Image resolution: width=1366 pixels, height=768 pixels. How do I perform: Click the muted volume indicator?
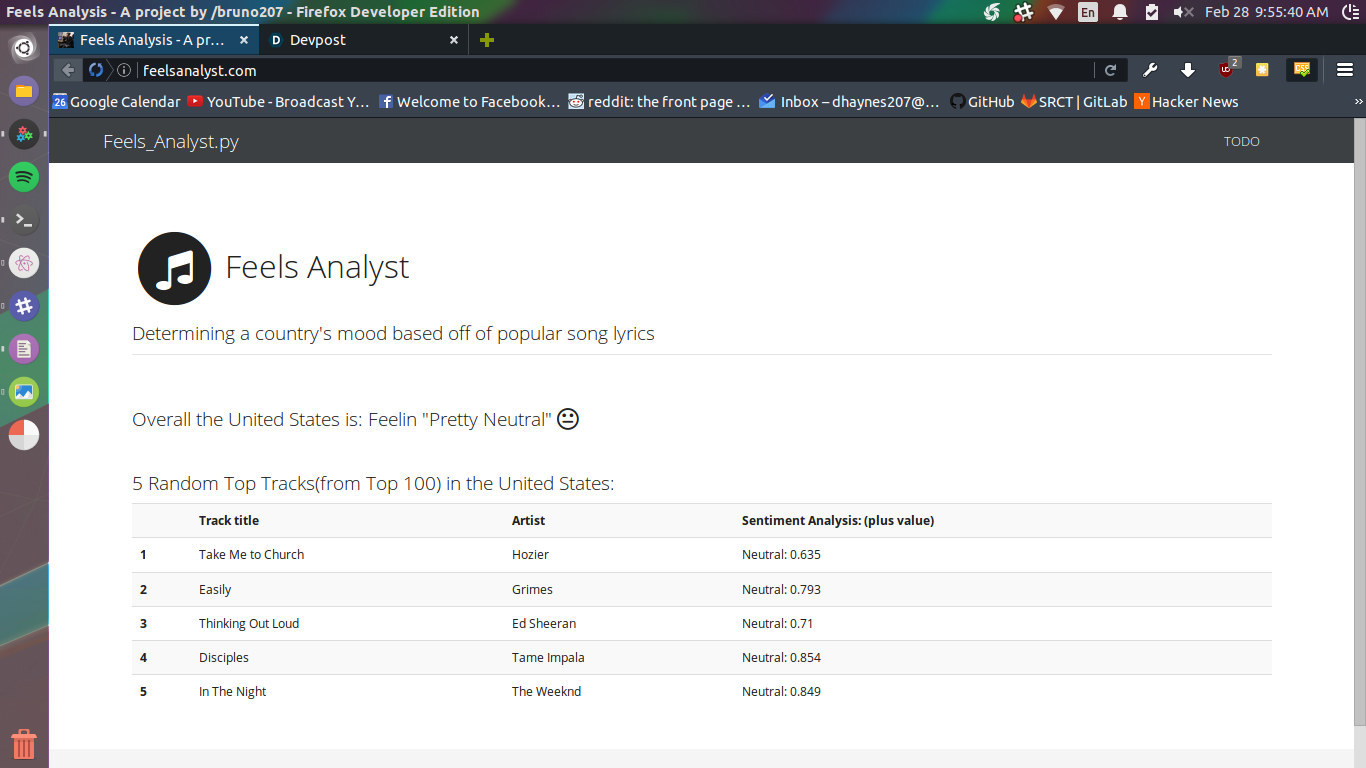1184,12
